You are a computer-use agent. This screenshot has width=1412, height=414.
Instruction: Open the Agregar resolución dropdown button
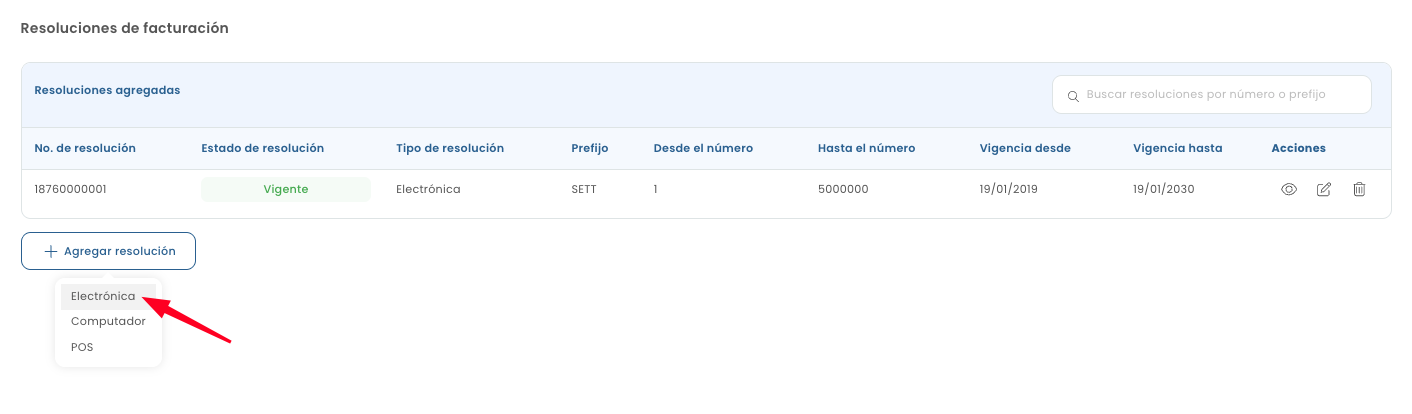click(108, 252)
